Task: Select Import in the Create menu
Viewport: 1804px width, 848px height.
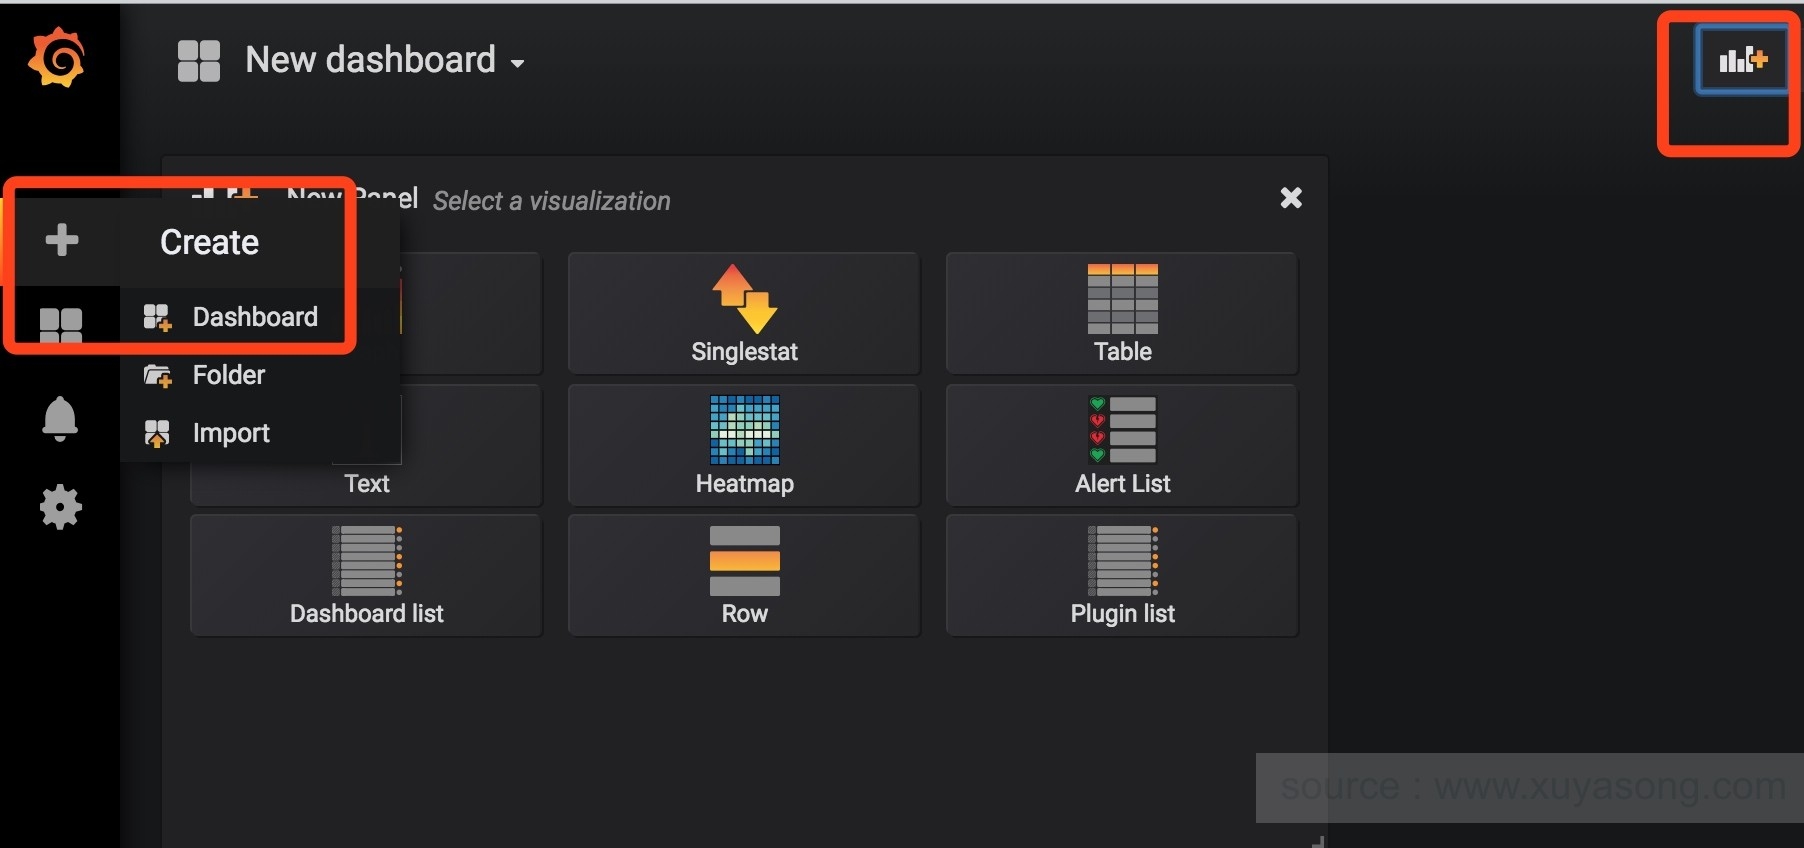Action: coord(230,433)
